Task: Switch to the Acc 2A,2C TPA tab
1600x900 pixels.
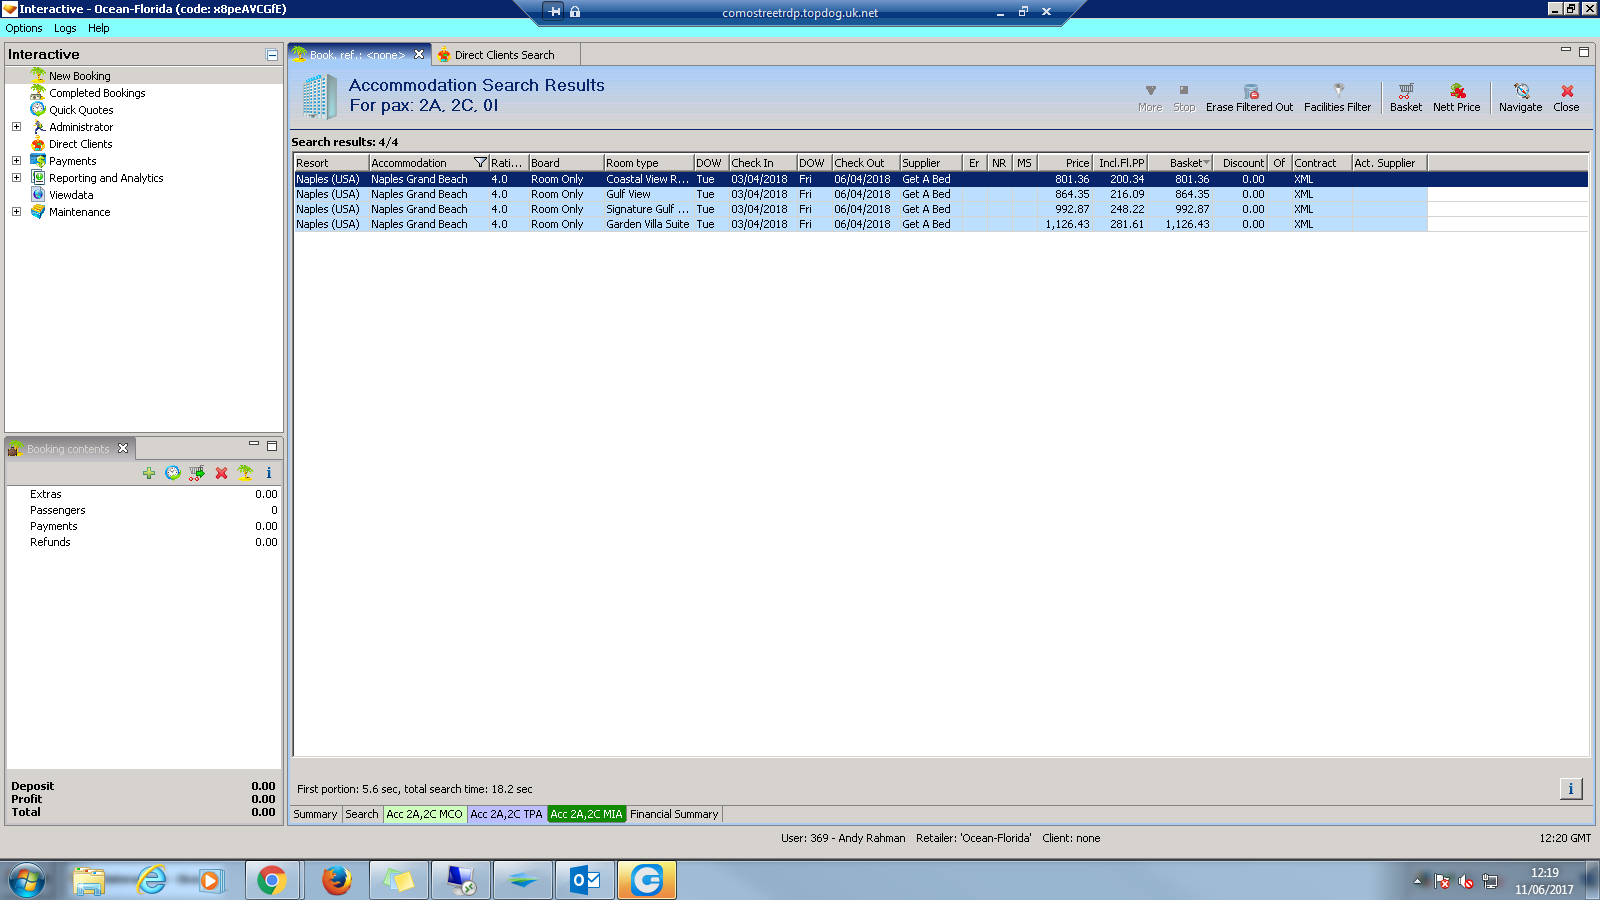Action: [x=506, y=814]
